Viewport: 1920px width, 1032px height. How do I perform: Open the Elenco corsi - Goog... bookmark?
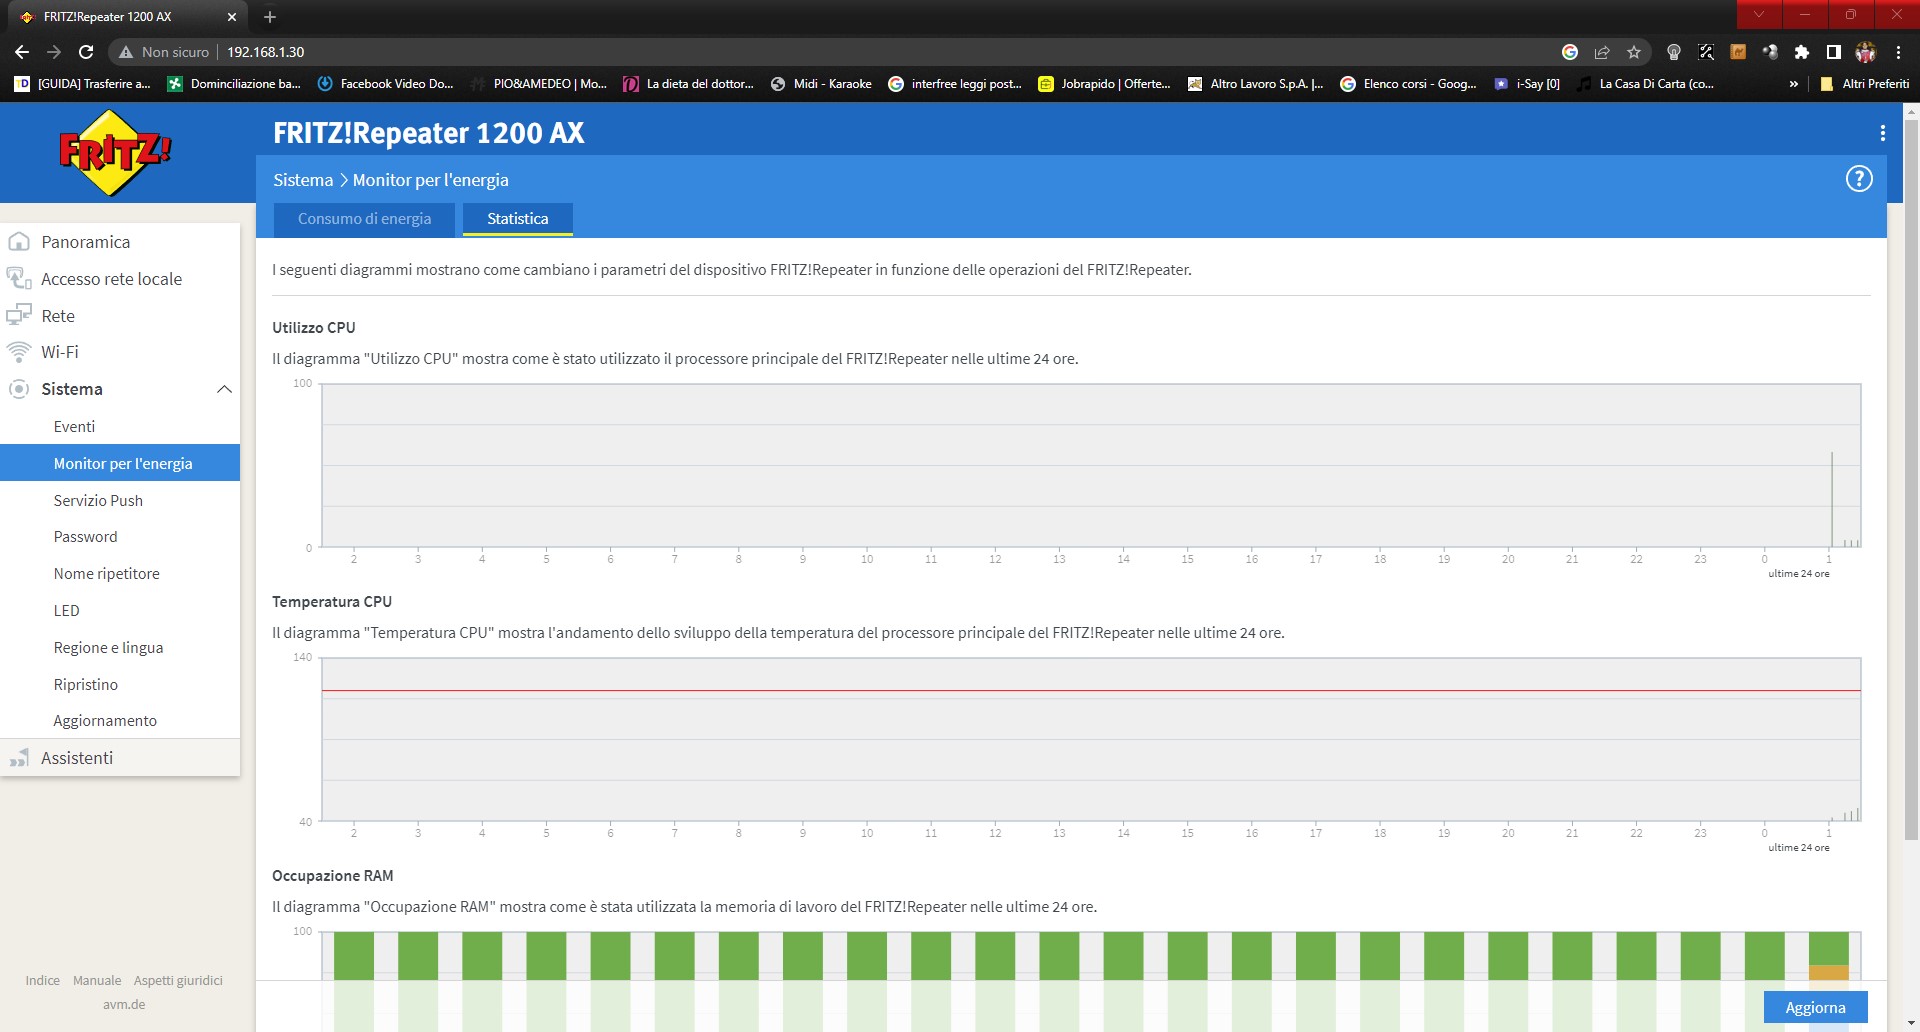(1408, 84)
